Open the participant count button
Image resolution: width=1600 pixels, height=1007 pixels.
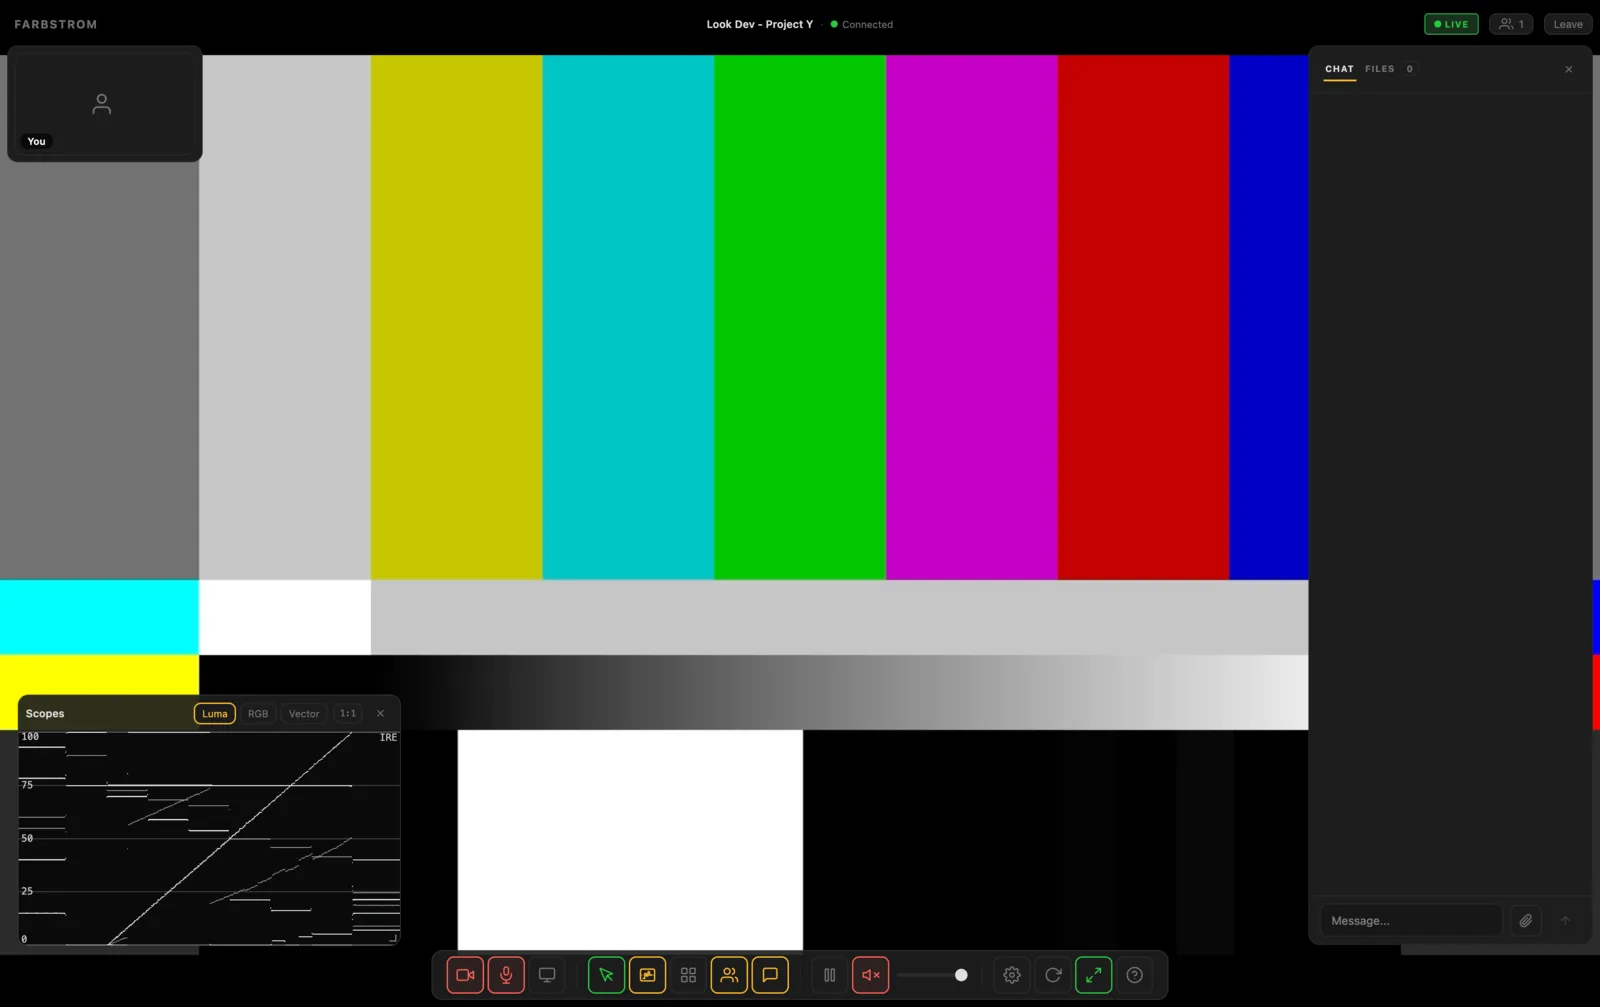tap(1511, 24)
